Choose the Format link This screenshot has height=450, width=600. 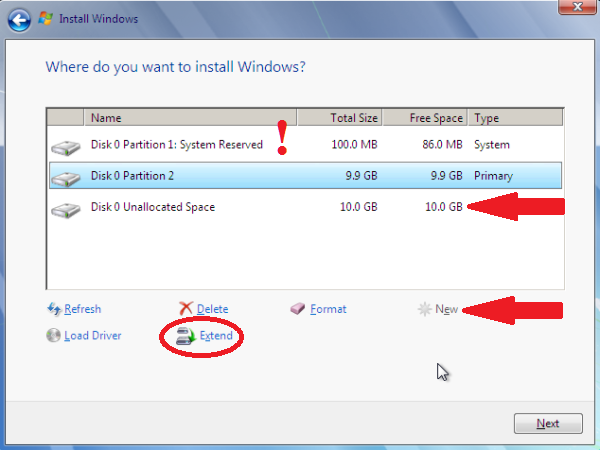pos(328,309)
